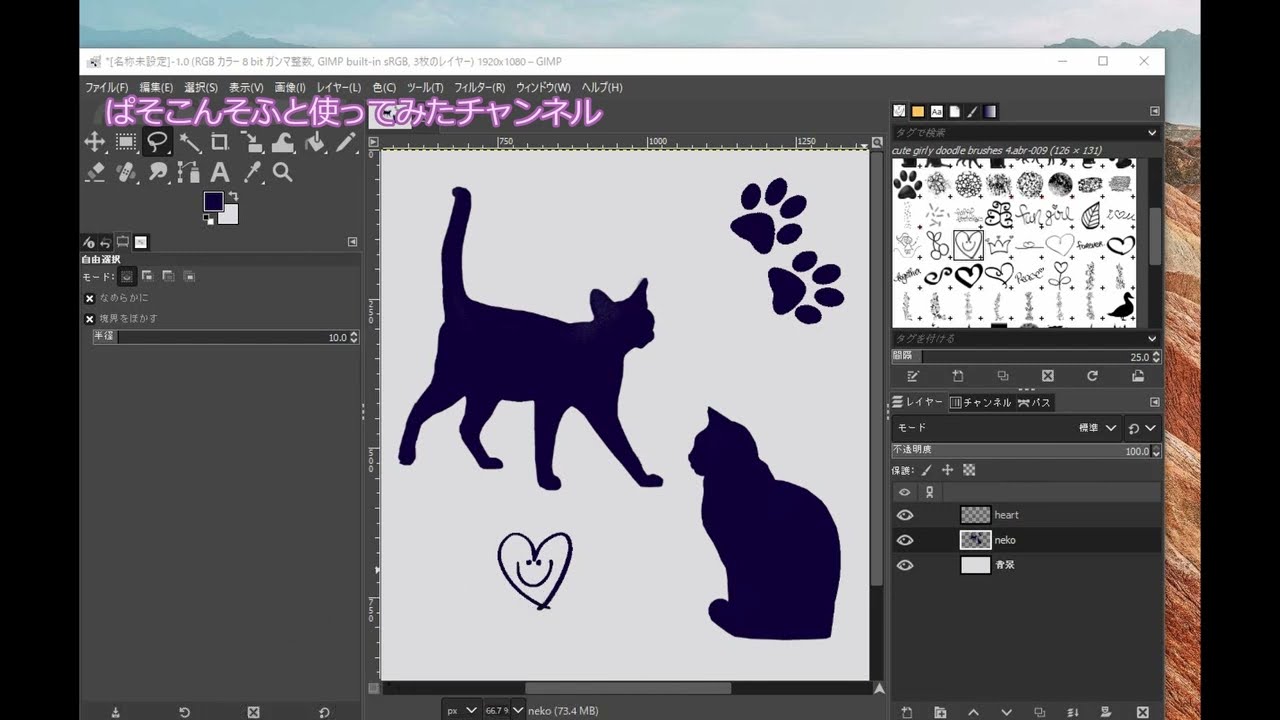Open the layer mode group switch dropdown
This screenshot has width=1280, height=720.
(1142, 428)
